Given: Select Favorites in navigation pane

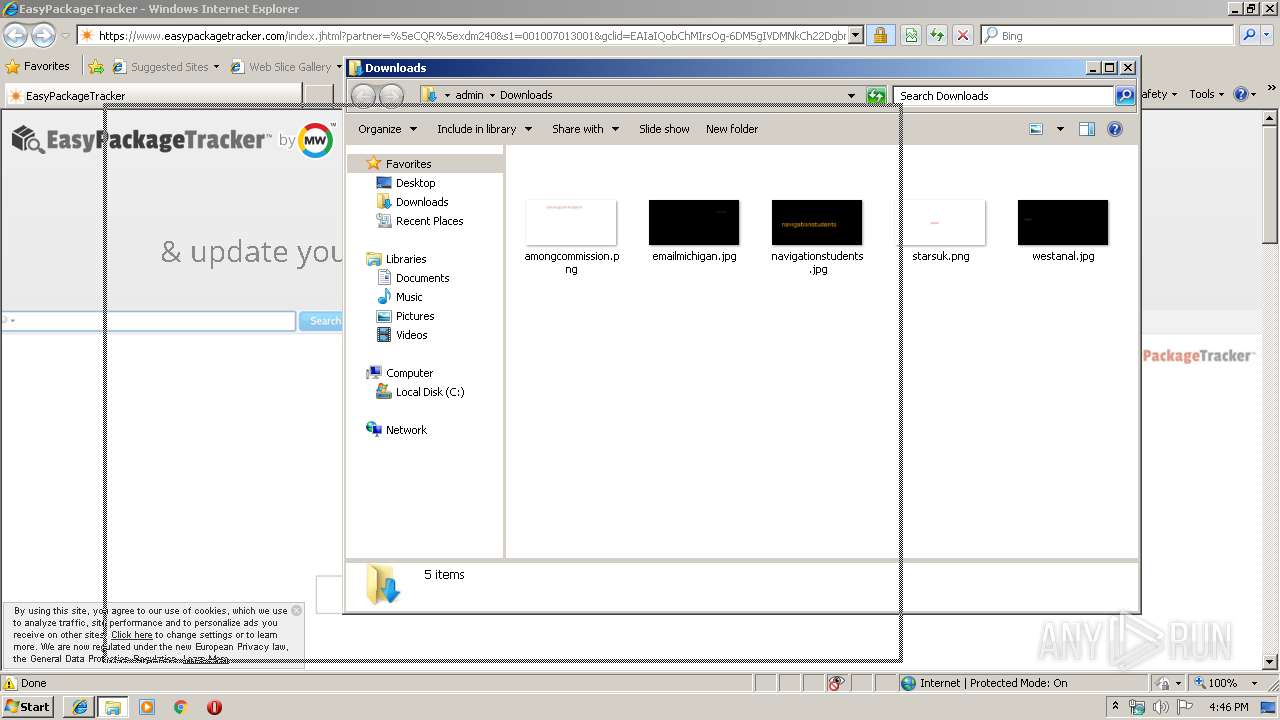Looking at the screenshot, I should pyautogui.click(x=408, y=164).
